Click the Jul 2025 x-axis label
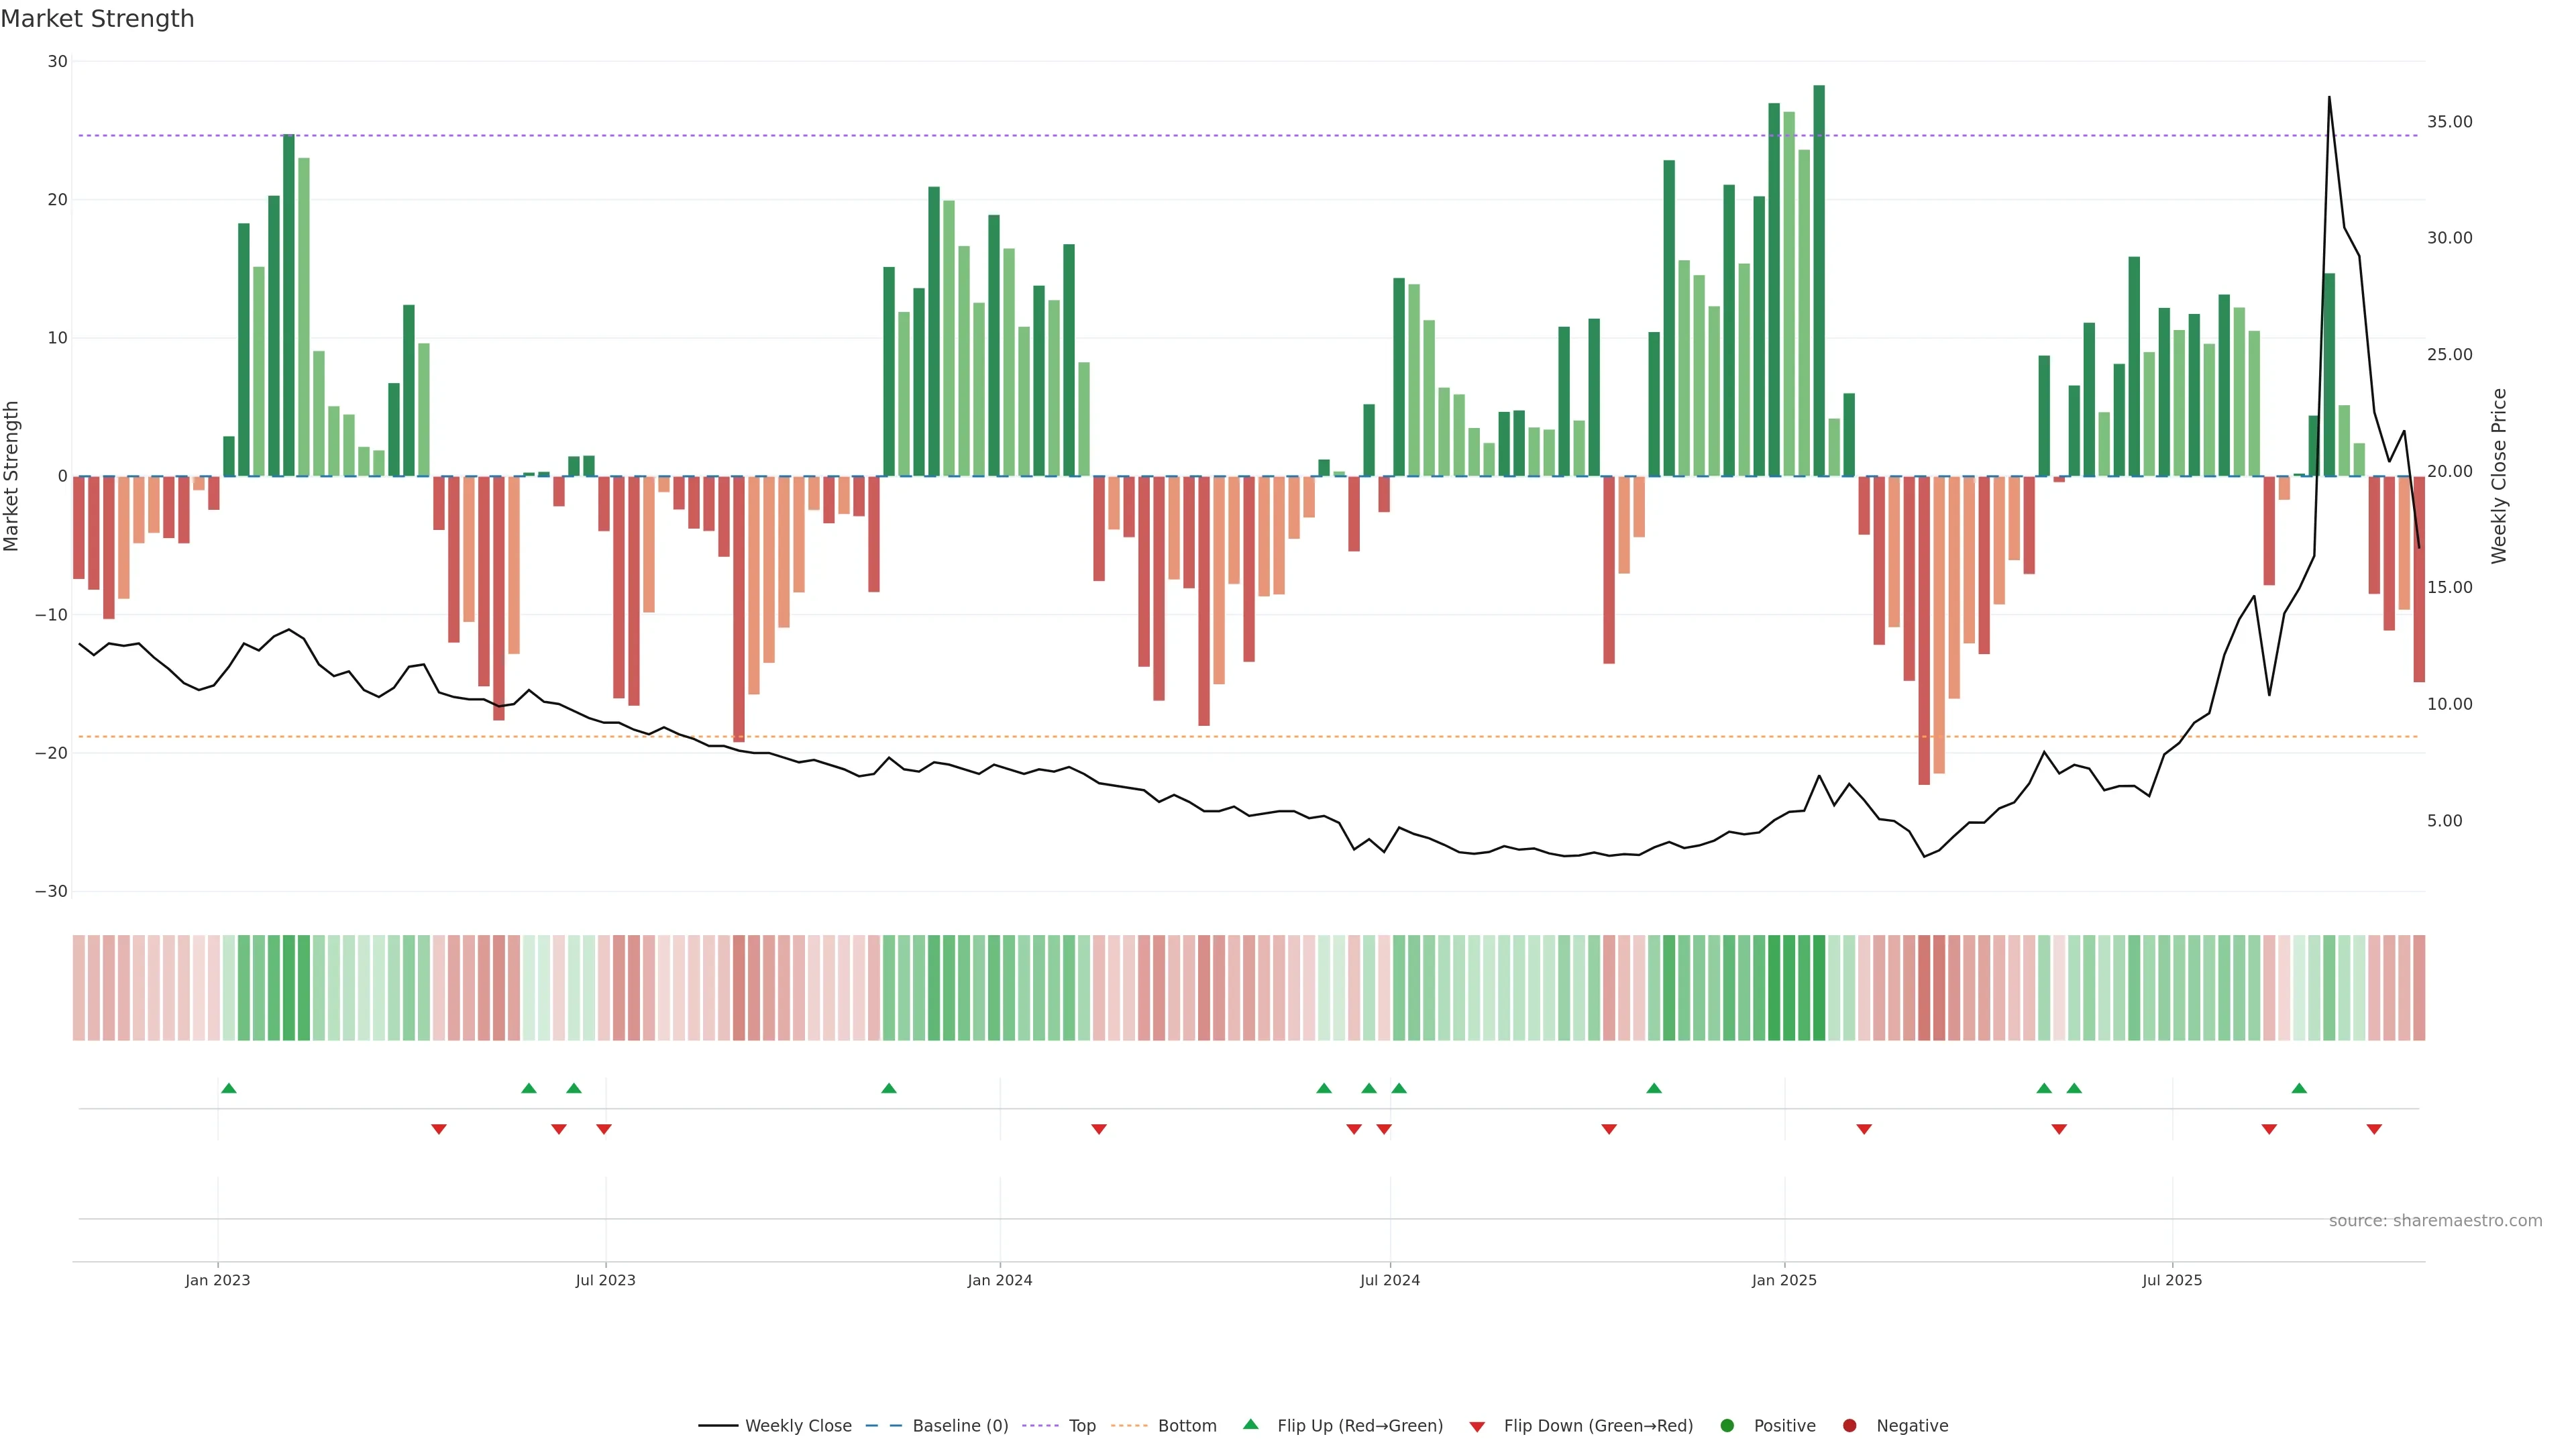 [x=2171, y=1280]
